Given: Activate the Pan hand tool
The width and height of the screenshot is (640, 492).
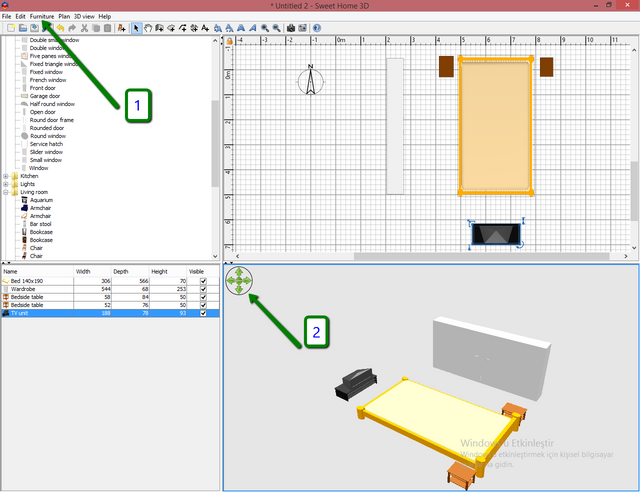Looking at the screenshot, I should 148,28.
